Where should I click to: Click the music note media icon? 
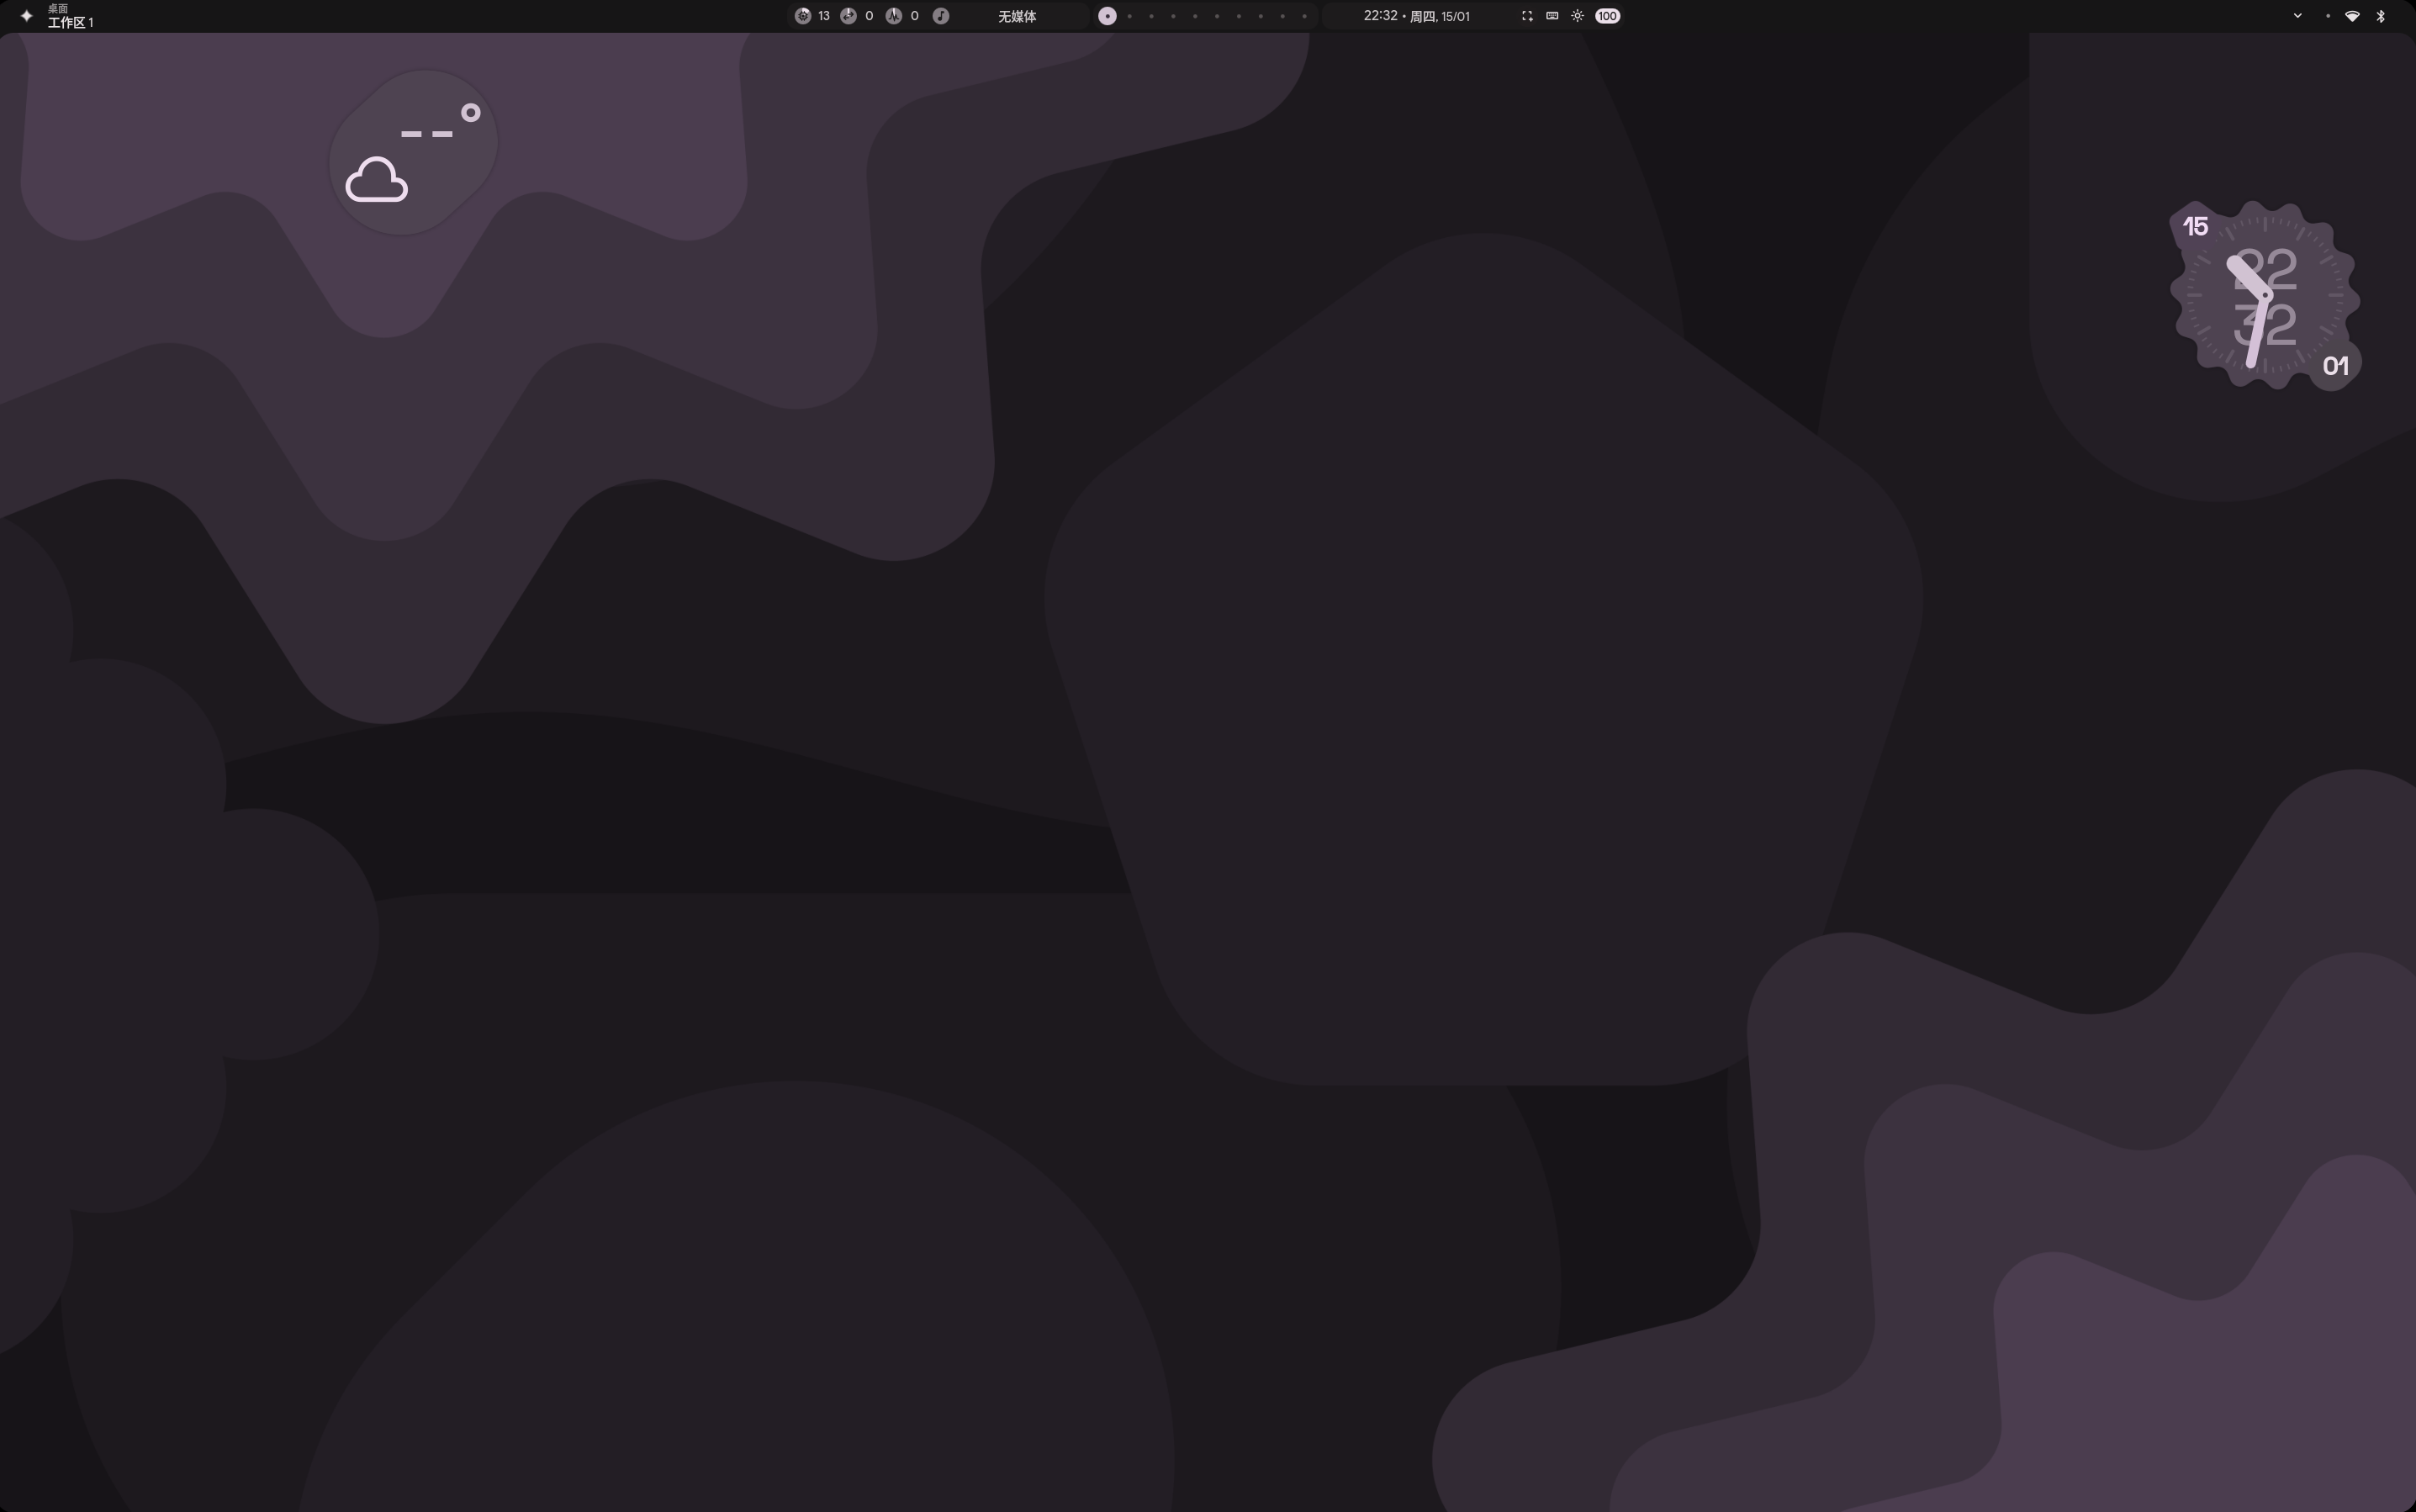coord(940,16)
